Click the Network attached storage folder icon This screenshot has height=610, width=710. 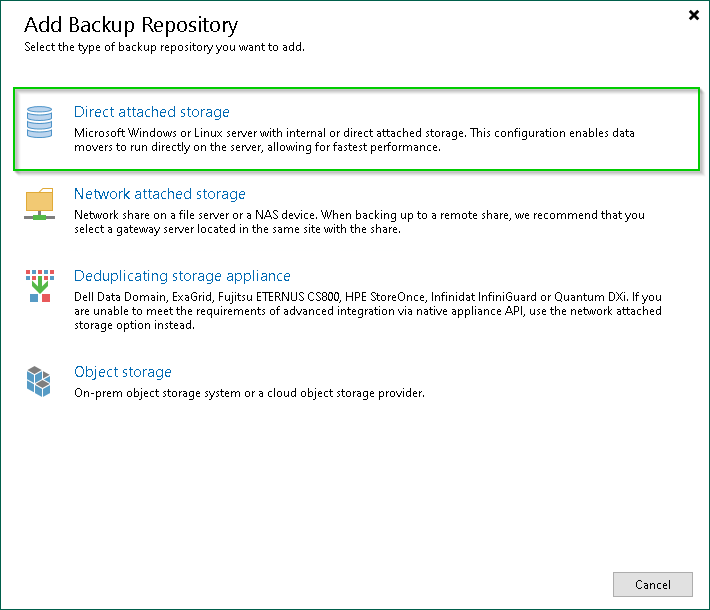[40, 203]
